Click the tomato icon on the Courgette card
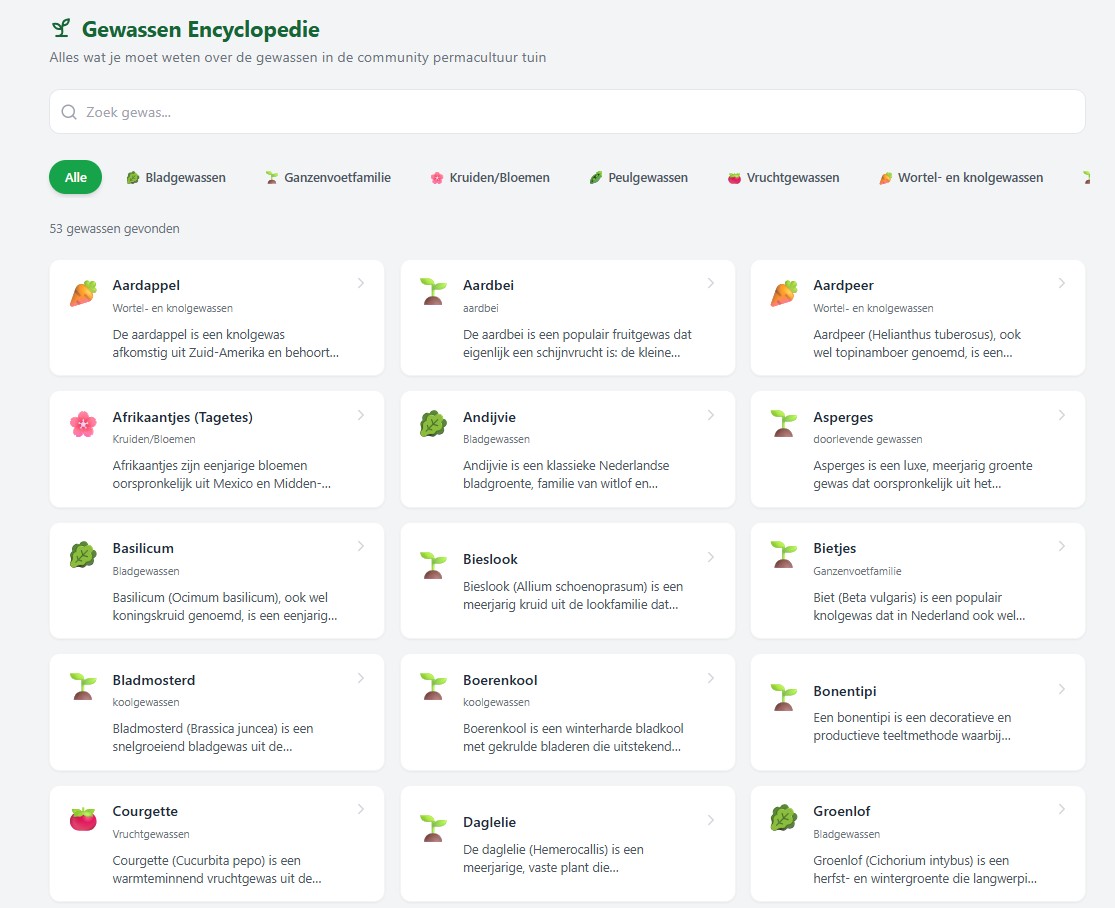Image resolution: width=1115 pixels, height=908 pixels. (82, 817)
